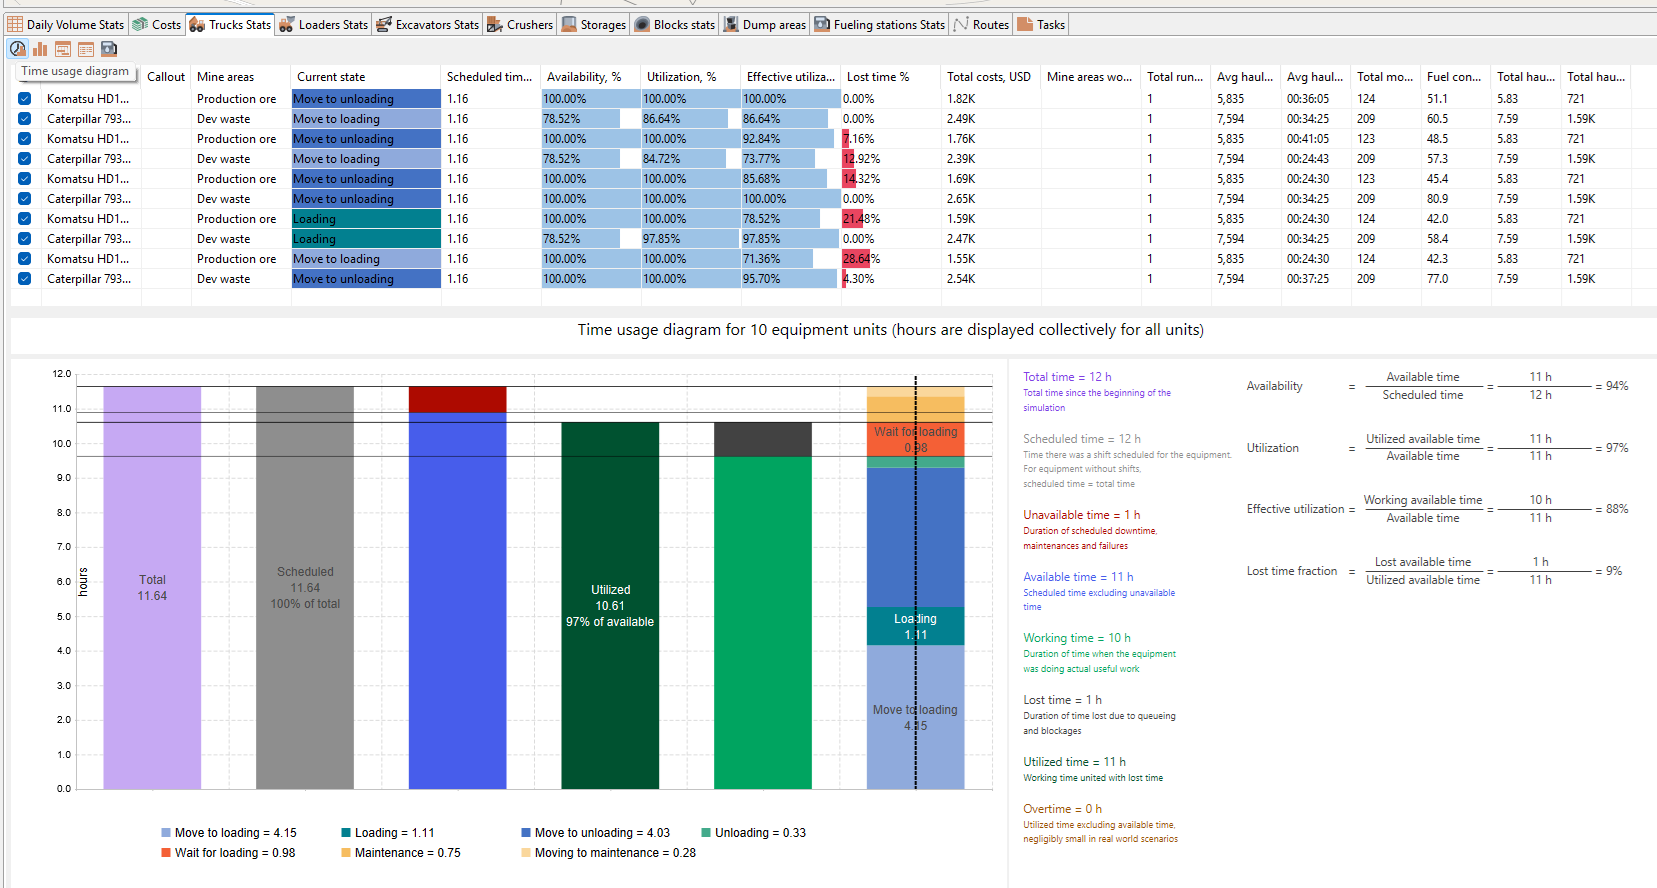This screenshot has width=1657, height=888.
Task: Sort by Mine areas column header
Action: pyautogui.click(x=241, y=77)
